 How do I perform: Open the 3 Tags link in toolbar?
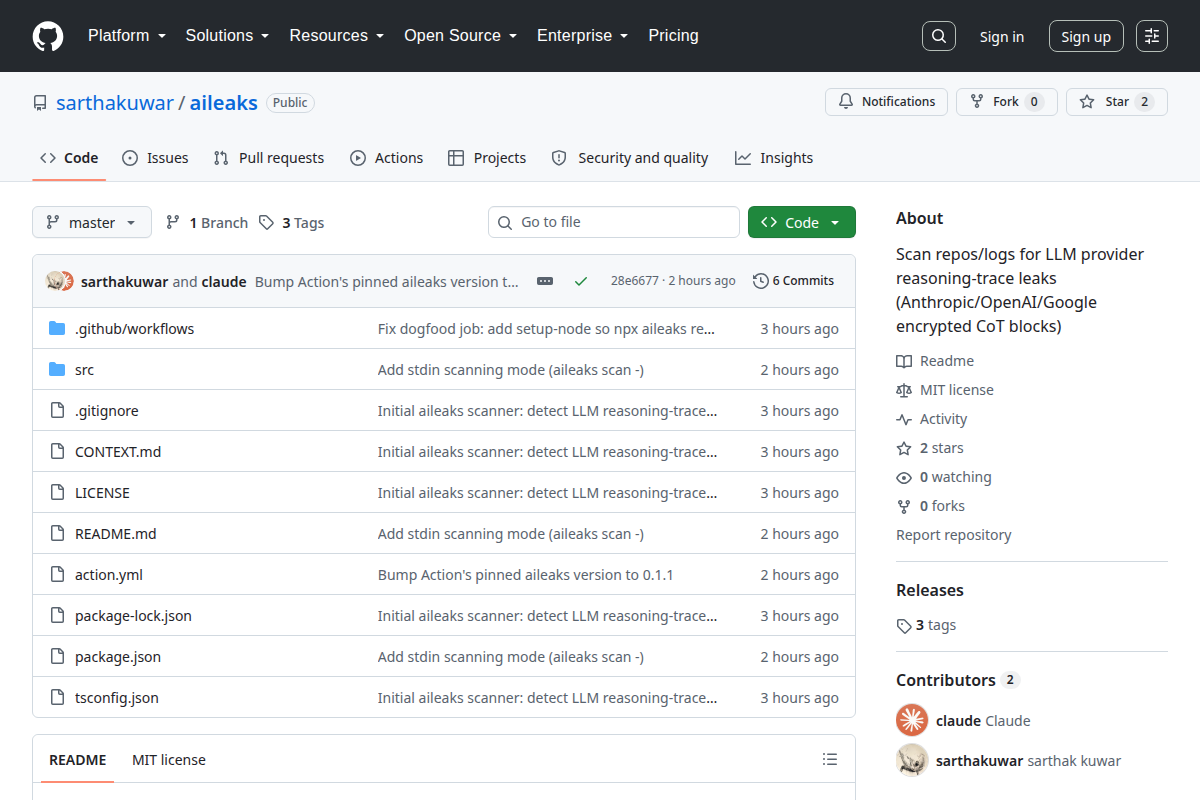pos(291,223)
